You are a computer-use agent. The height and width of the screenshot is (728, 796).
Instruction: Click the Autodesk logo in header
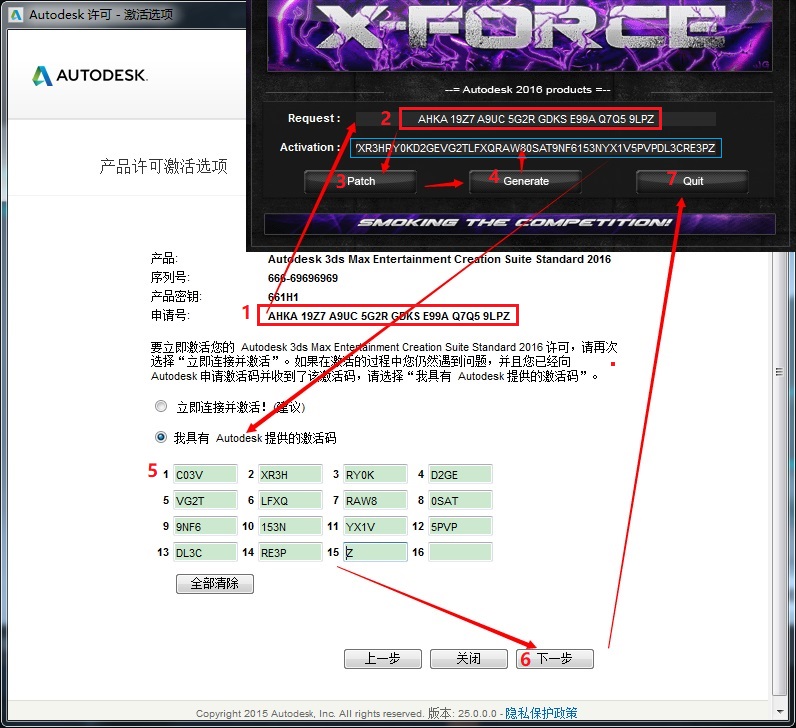(90, 76)
